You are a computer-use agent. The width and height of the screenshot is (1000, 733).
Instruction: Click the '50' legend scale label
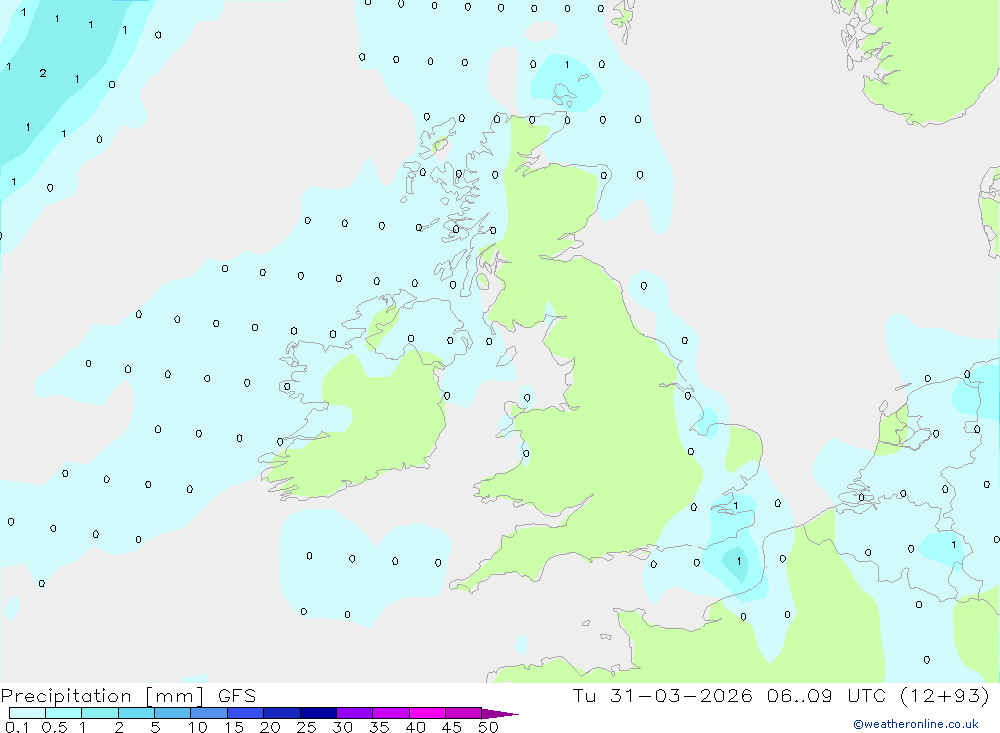[x=488, y=727]
